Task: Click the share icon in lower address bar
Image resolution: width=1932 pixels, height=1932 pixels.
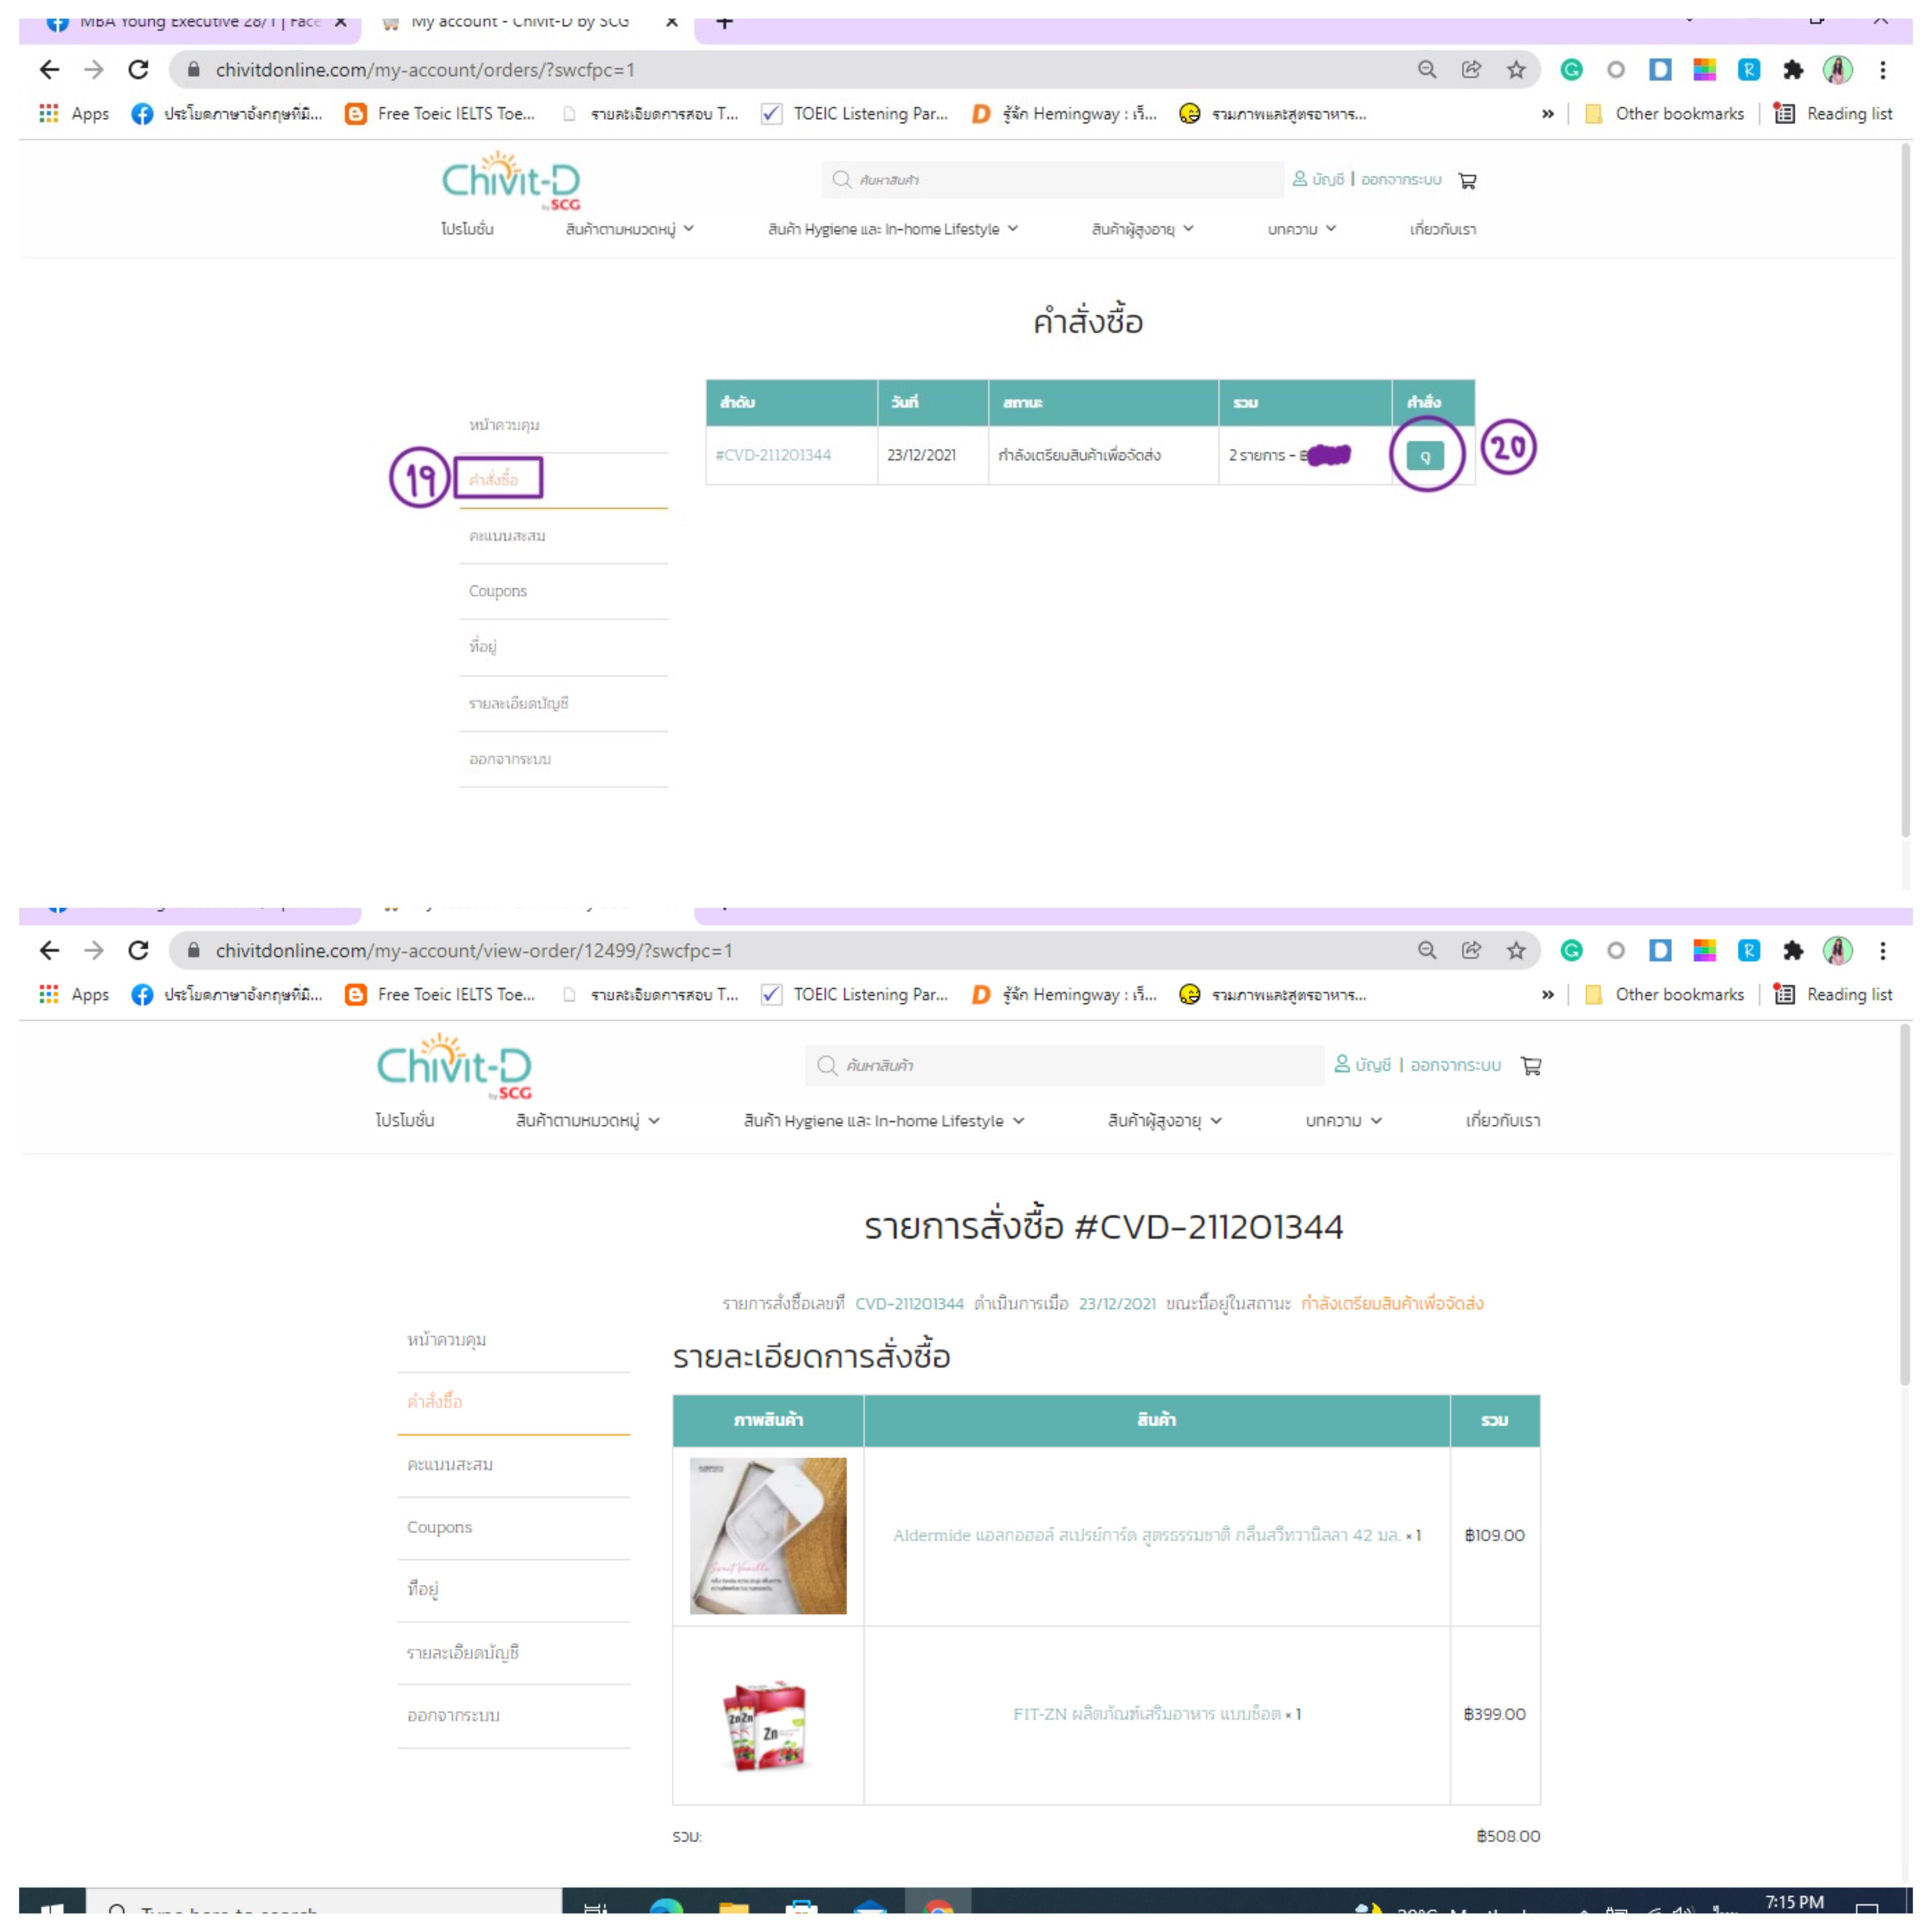Action: [x=1471, y=950]
